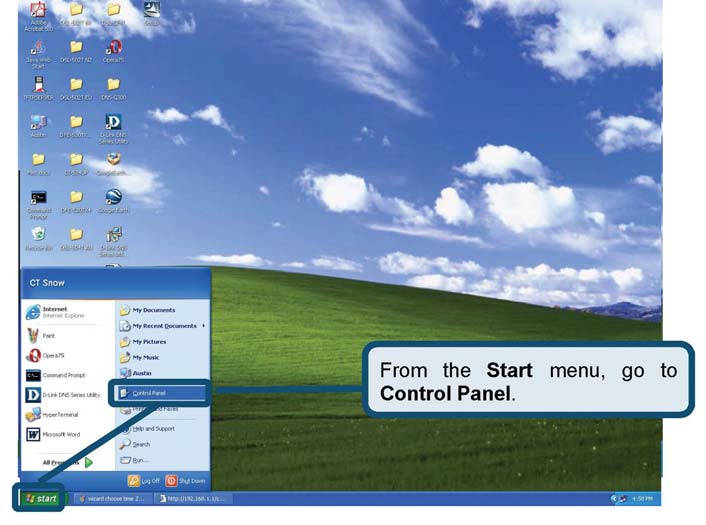Open My Music from the Start menu
The width and height of the screenshot is (706, 525).
[x=139, y=358]
